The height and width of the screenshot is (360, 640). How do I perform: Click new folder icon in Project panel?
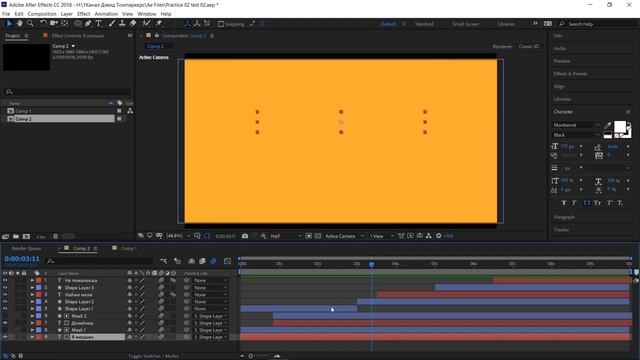click(x=16, y=236)
